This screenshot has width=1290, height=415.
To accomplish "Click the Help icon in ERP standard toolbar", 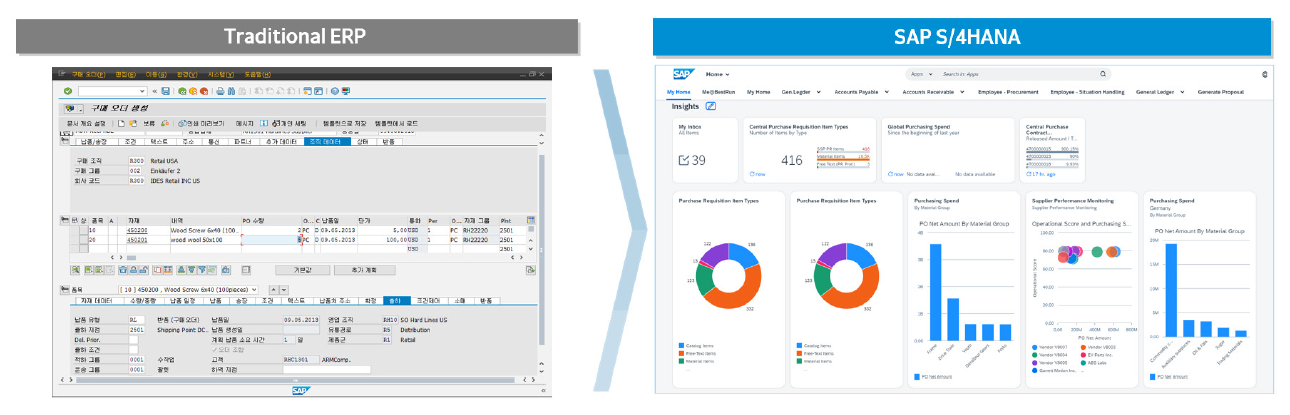I will 334,91.
